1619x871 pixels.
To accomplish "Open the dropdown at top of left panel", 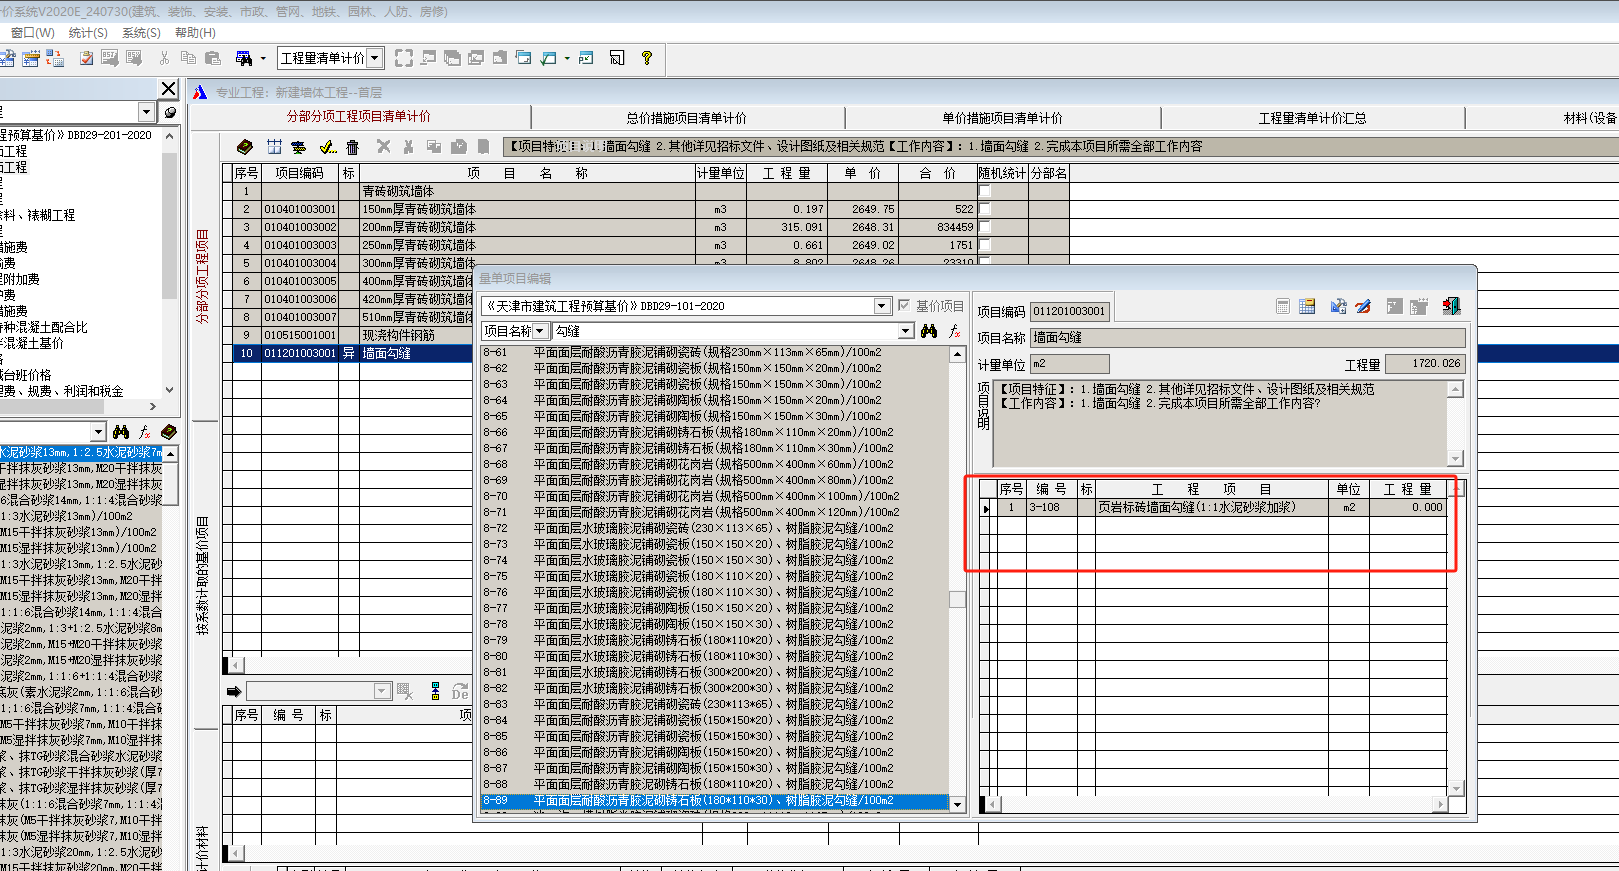I will pyautogui.click(x=146, y=112).
